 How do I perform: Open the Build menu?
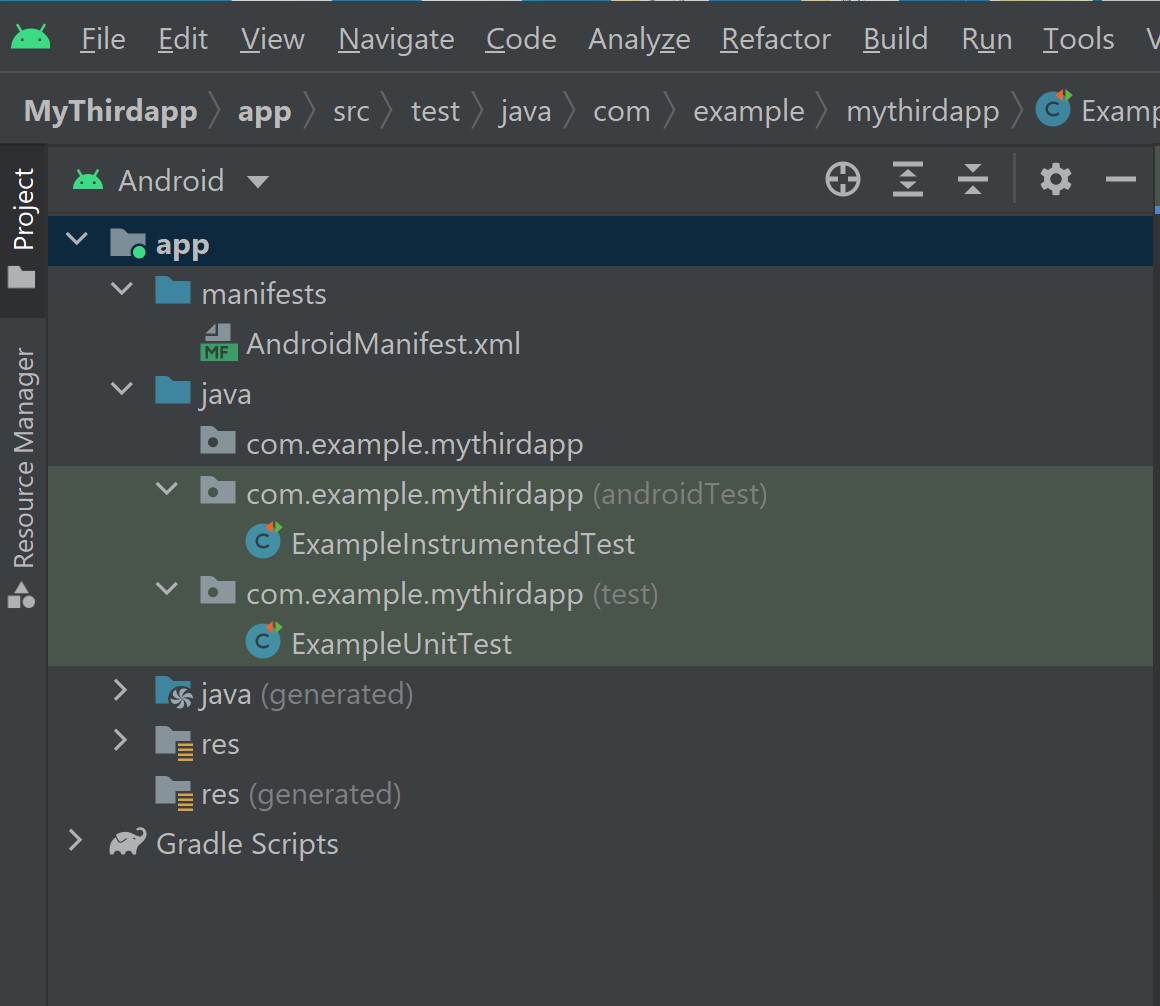coord(895,38)
